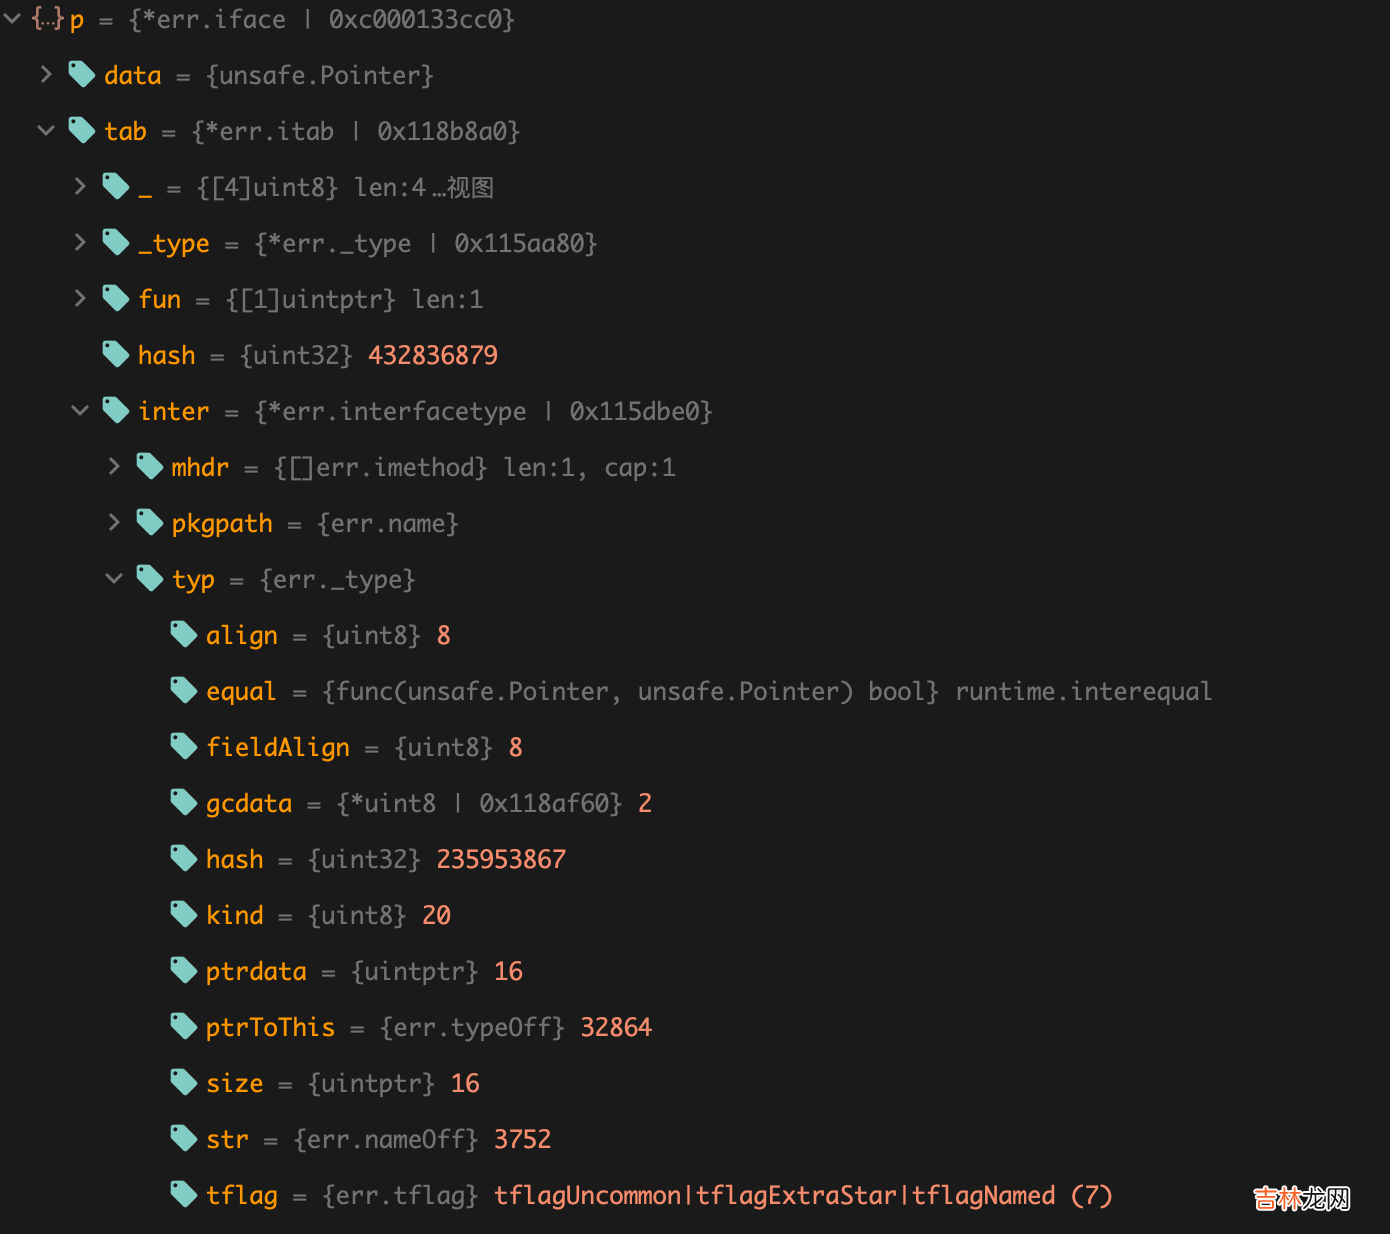Select the str nameOff value 3752
This screenshot has height=1234, width=1390.
coord(522,1139)
